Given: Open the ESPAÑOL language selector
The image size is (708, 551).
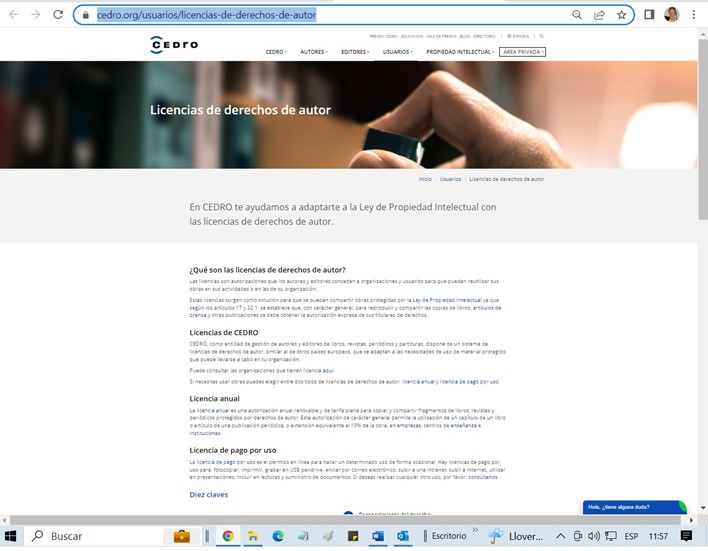Looking at the screenshot, I should [x=518, y=36].
